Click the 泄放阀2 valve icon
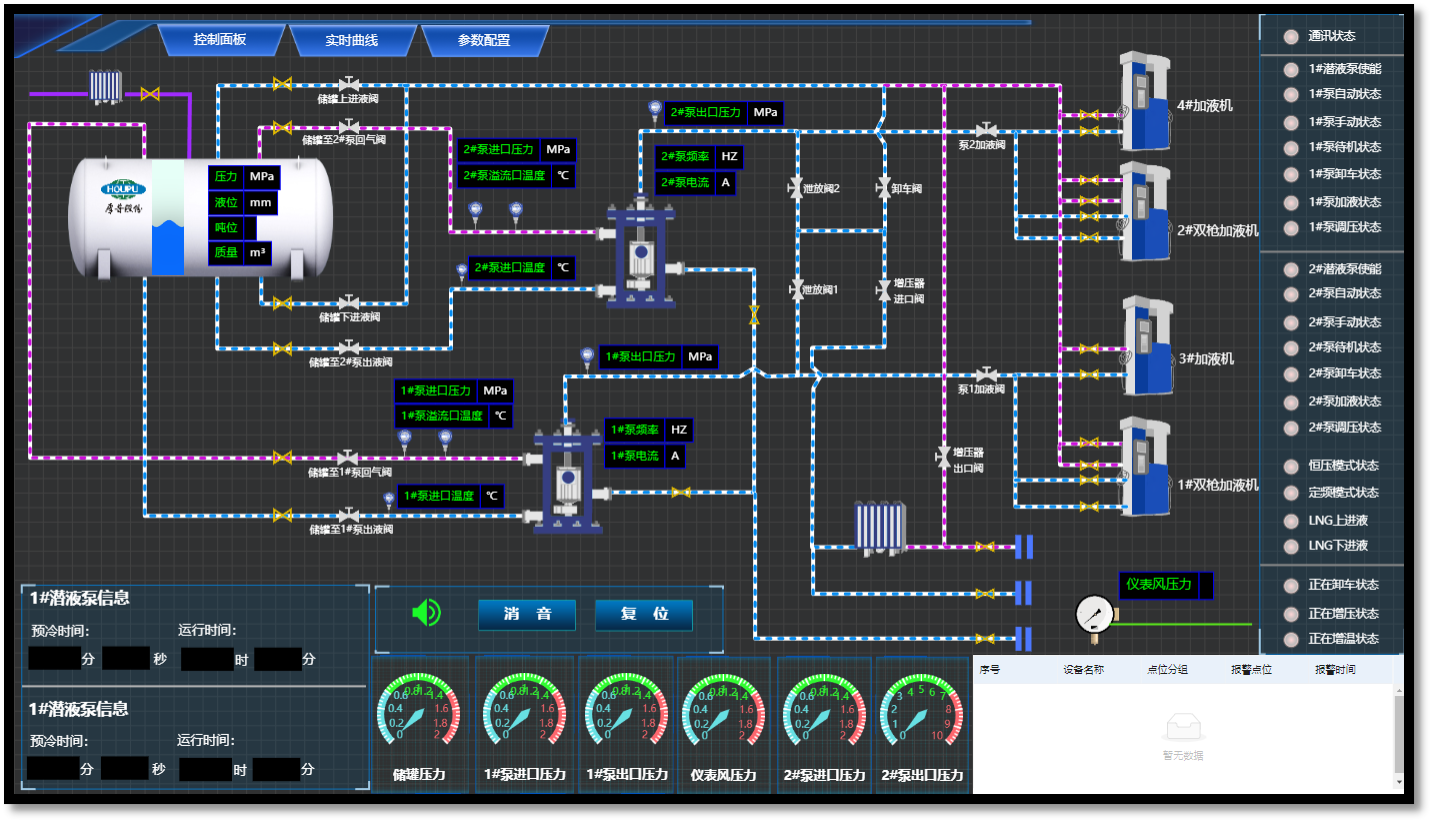Image resolution: width=1433 pixels, height=824 pixels. pos(797,187)
